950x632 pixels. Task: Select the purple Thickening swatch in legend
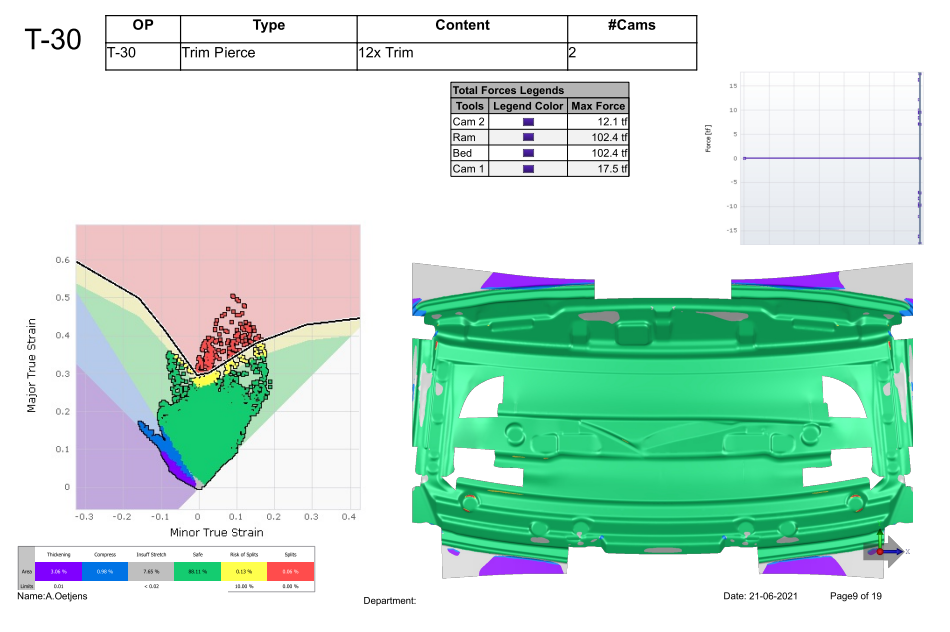point(58,571)
